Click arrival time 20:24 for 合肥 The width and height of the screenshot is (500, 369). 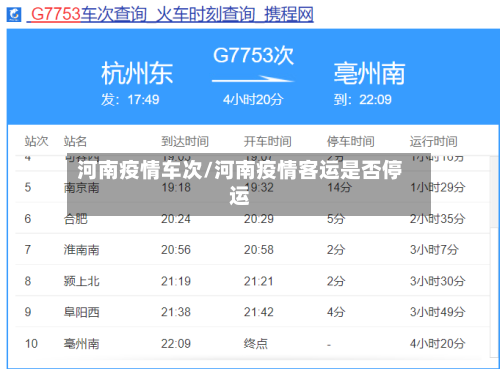point(176,219)
